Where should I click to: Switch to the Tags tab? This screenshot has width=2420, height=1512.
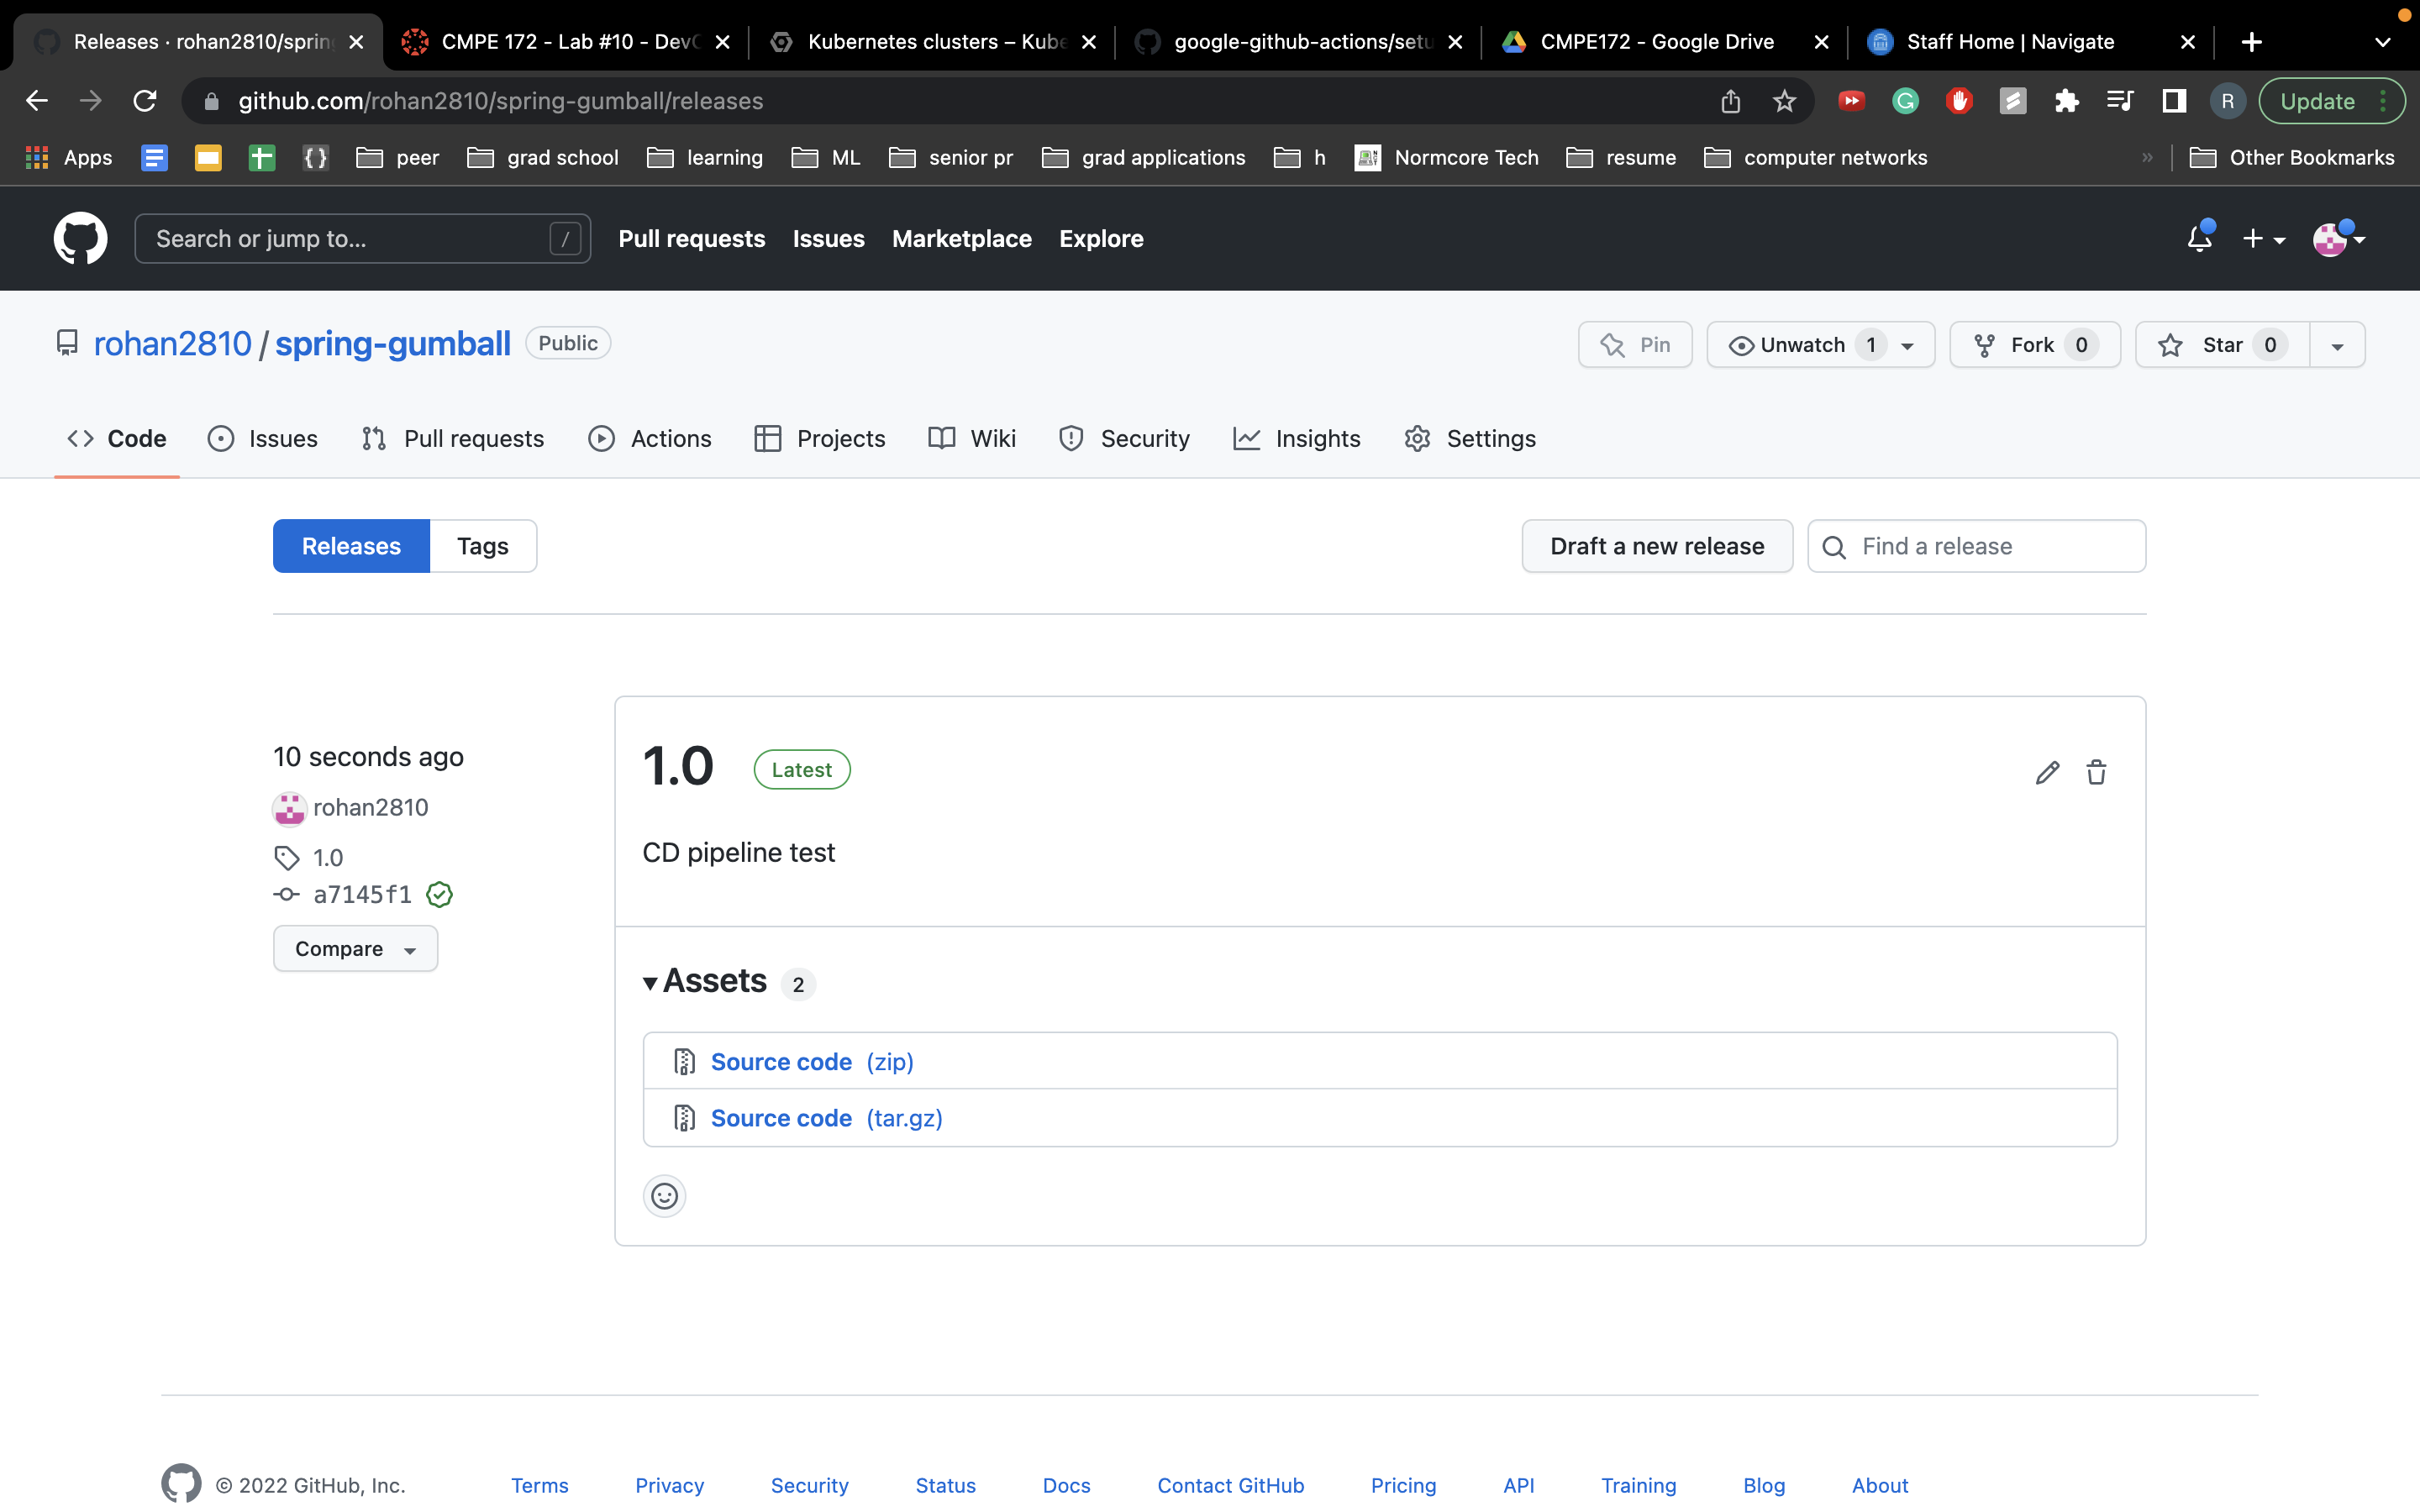pos(482,546)
